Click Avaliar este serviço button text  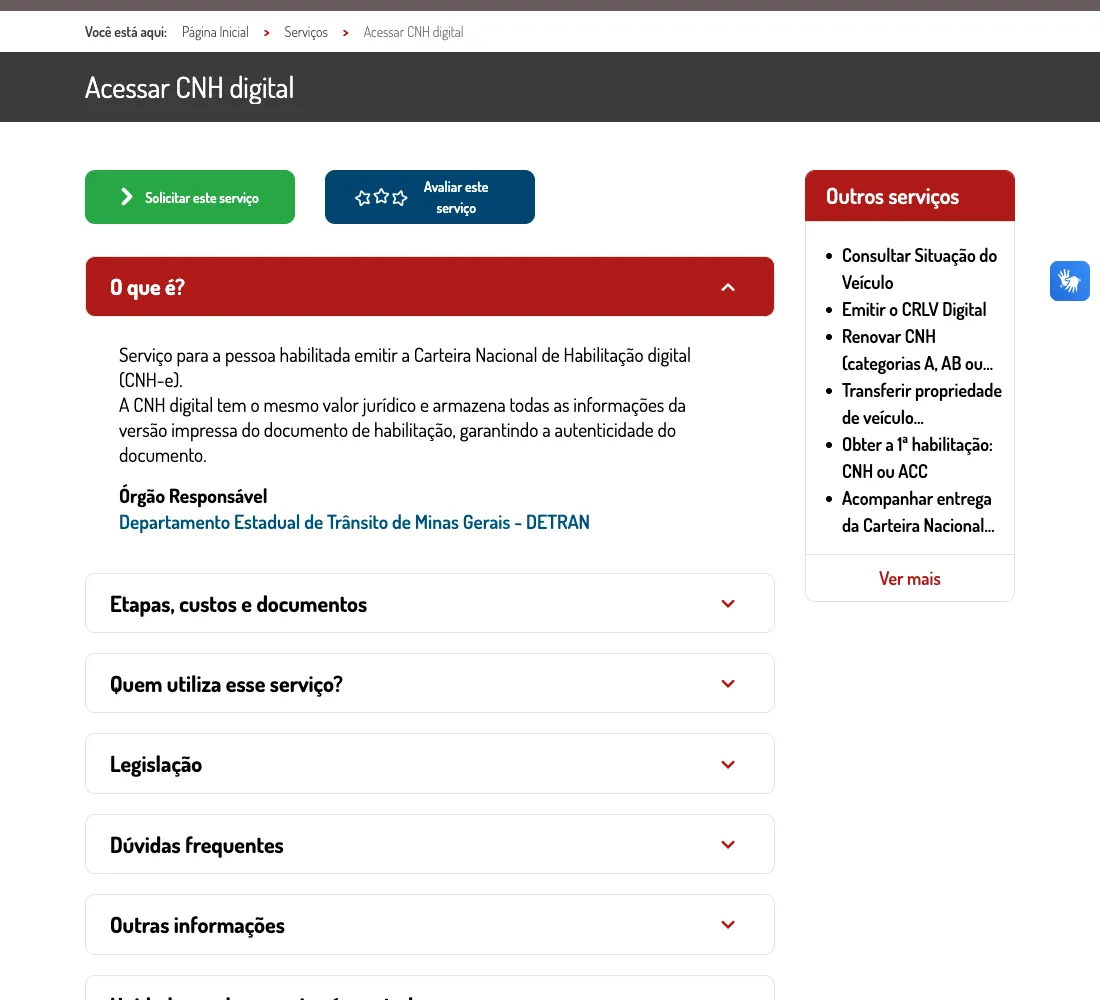point(456,197)
